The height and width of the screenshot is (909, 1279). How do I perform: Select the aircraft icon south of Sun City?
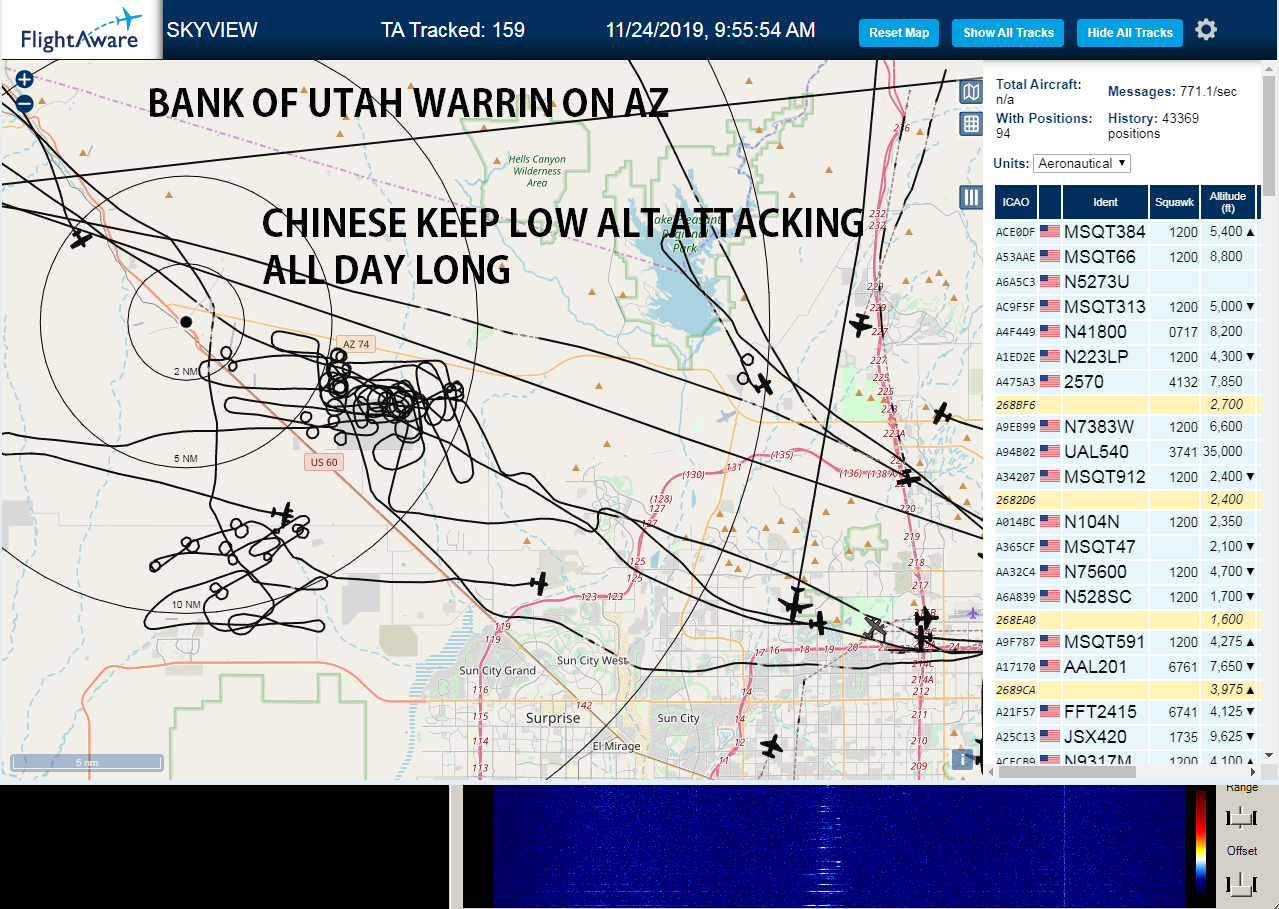click(x=770, y=746)
